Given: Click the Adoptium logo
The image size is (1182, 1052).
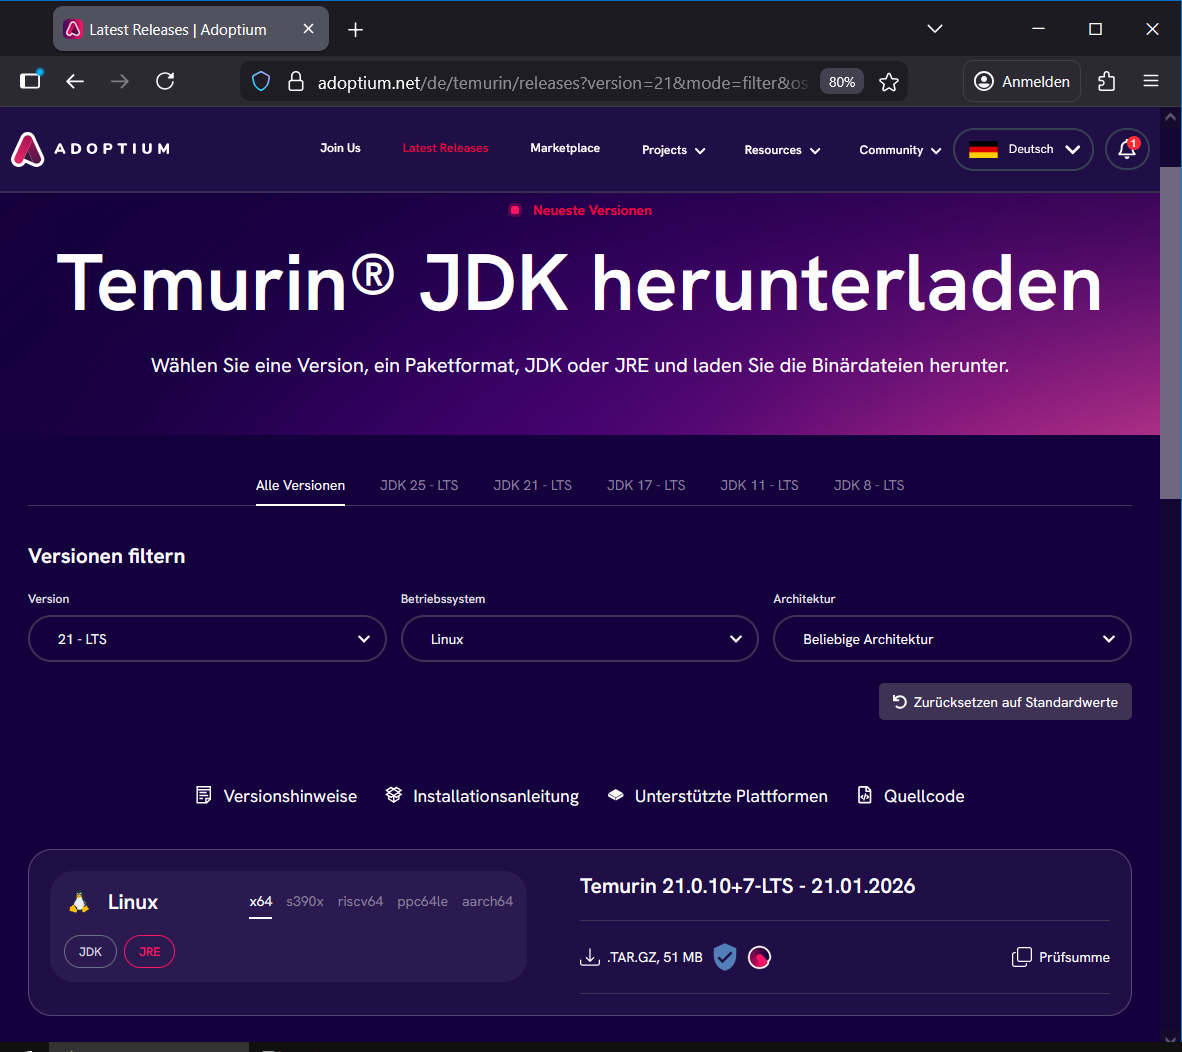Looking at the screenshot, I should coord(91,149).
